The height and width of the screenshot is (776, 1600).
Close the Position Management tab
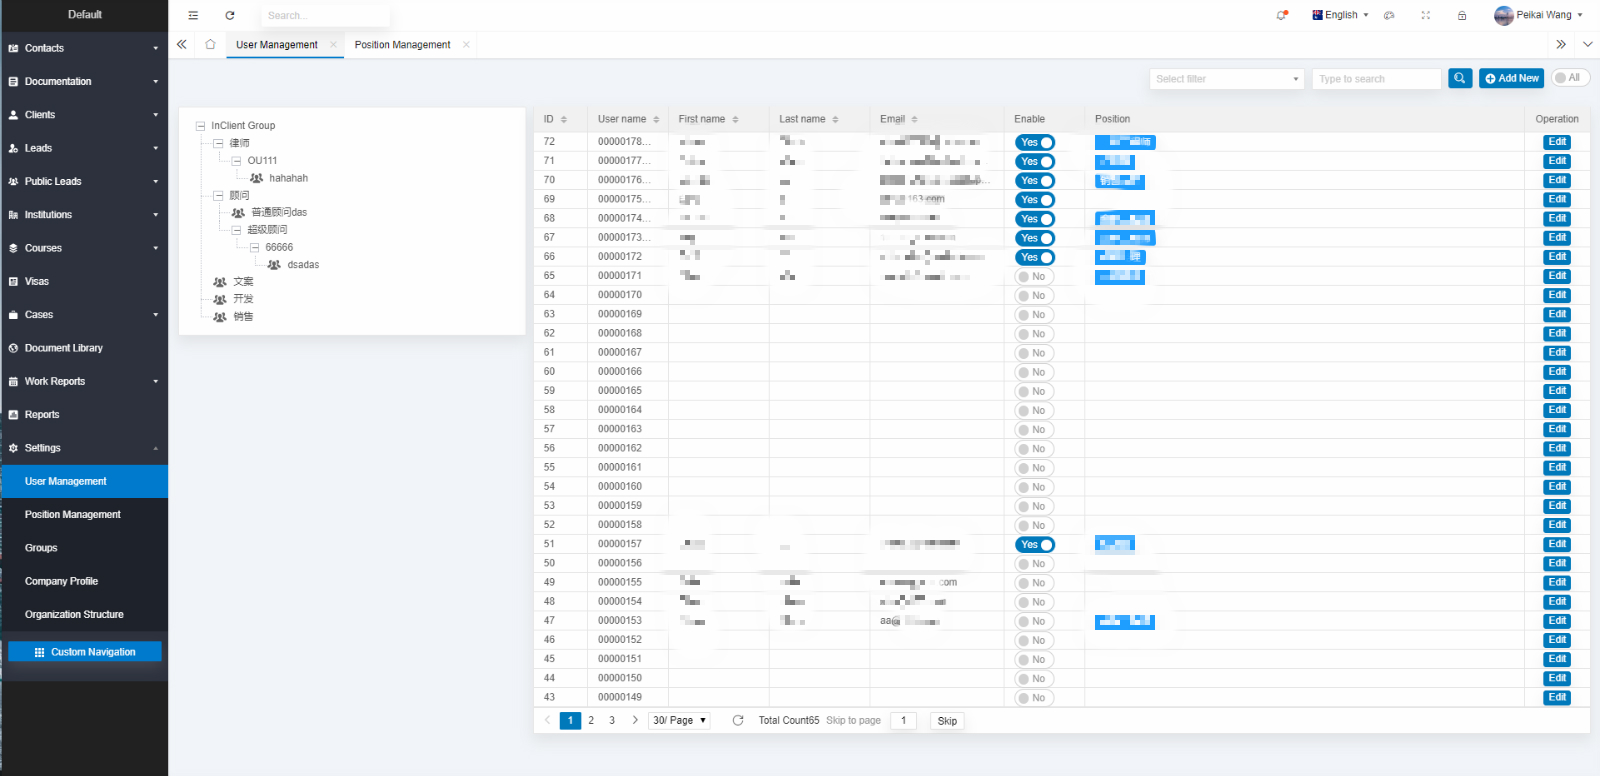point(466,44)
